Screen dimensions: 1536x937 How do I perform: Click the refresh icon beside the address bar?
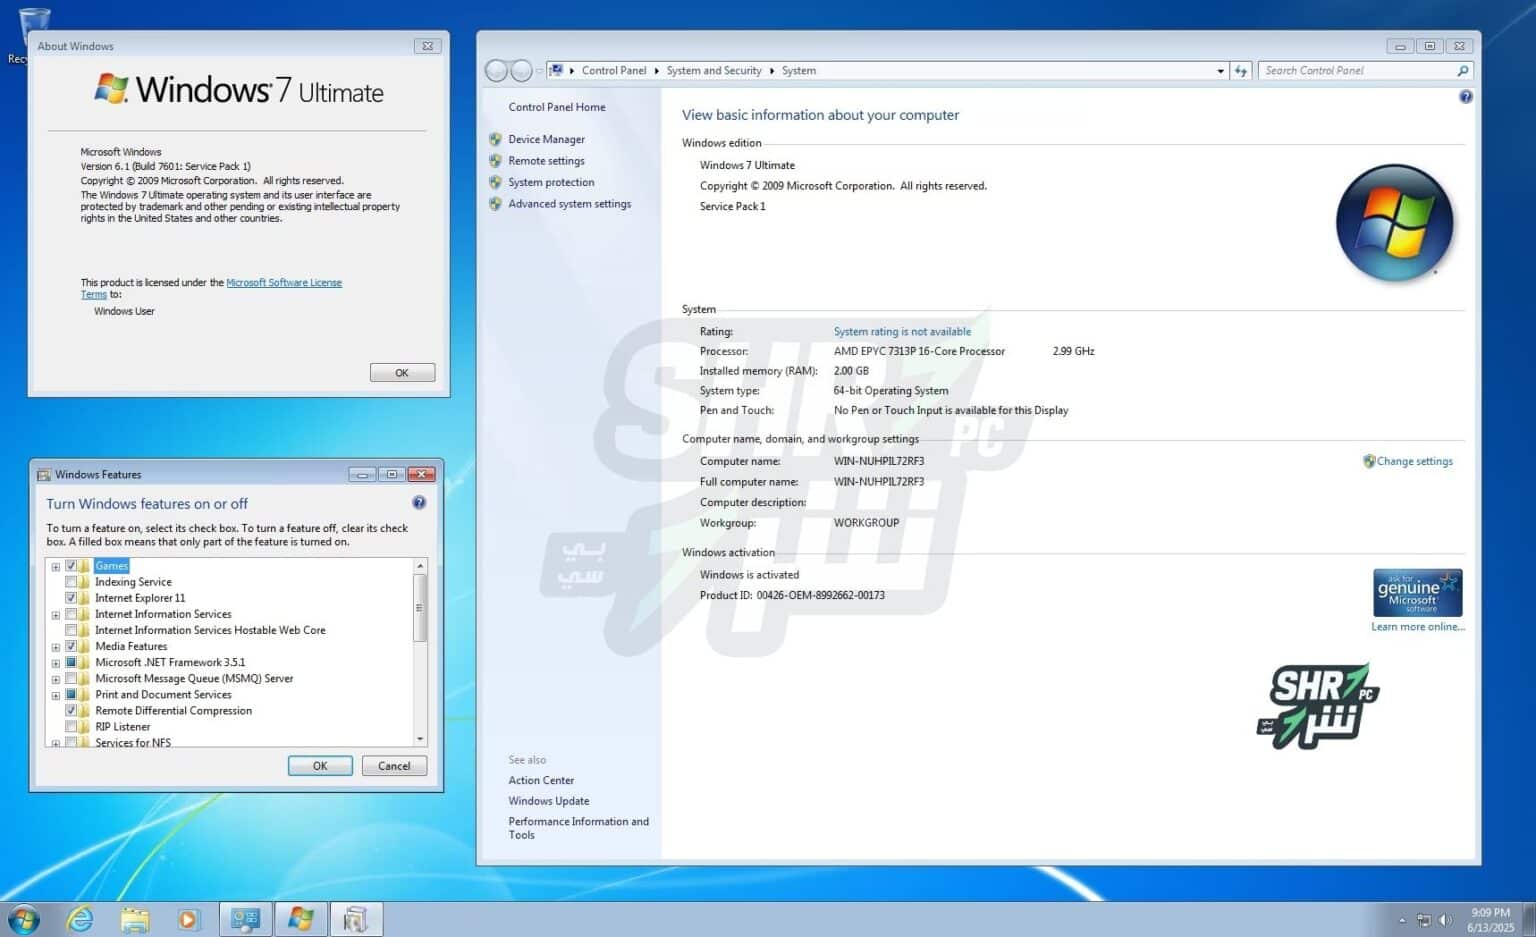1240,70
